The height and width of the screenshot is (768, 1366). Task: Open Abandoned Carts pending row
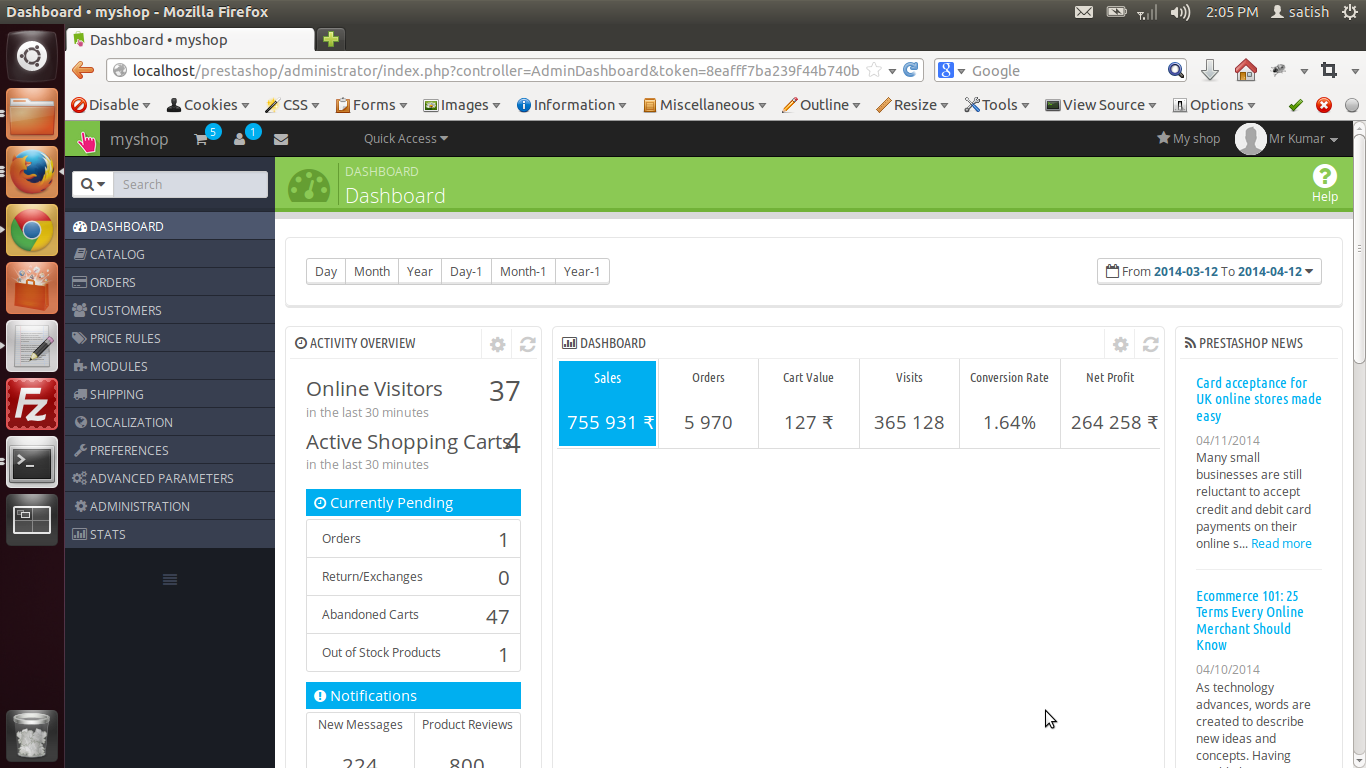[x=413, y=615]
